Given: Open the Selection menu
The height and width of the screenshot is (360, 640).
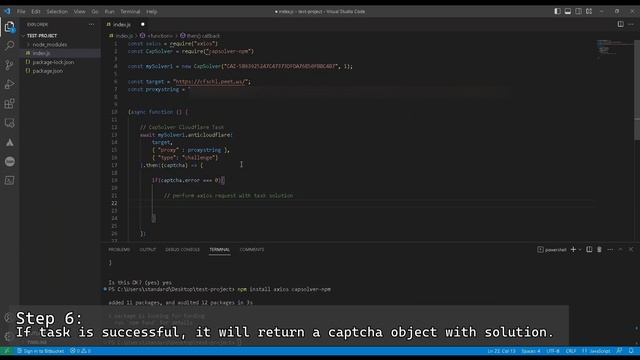Looking at the screenshot, I should 57,11.
